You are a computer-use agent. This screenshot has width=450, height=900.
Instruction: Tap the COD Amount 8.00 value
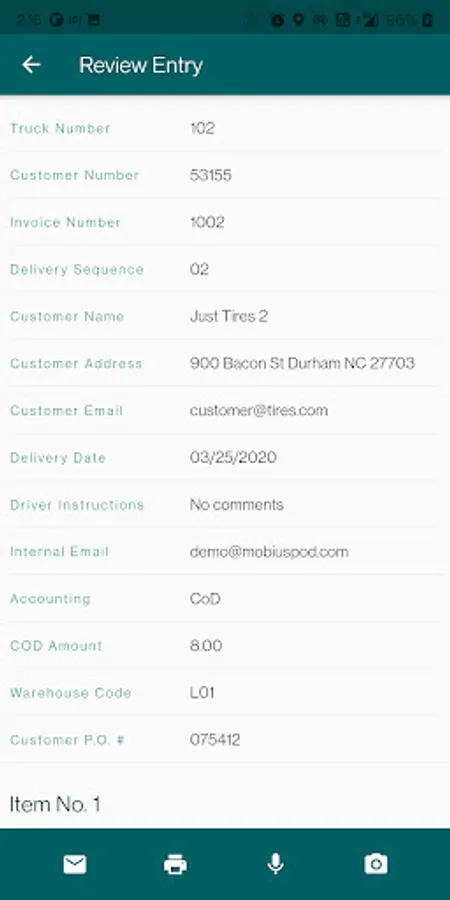(x=206, y=646)
